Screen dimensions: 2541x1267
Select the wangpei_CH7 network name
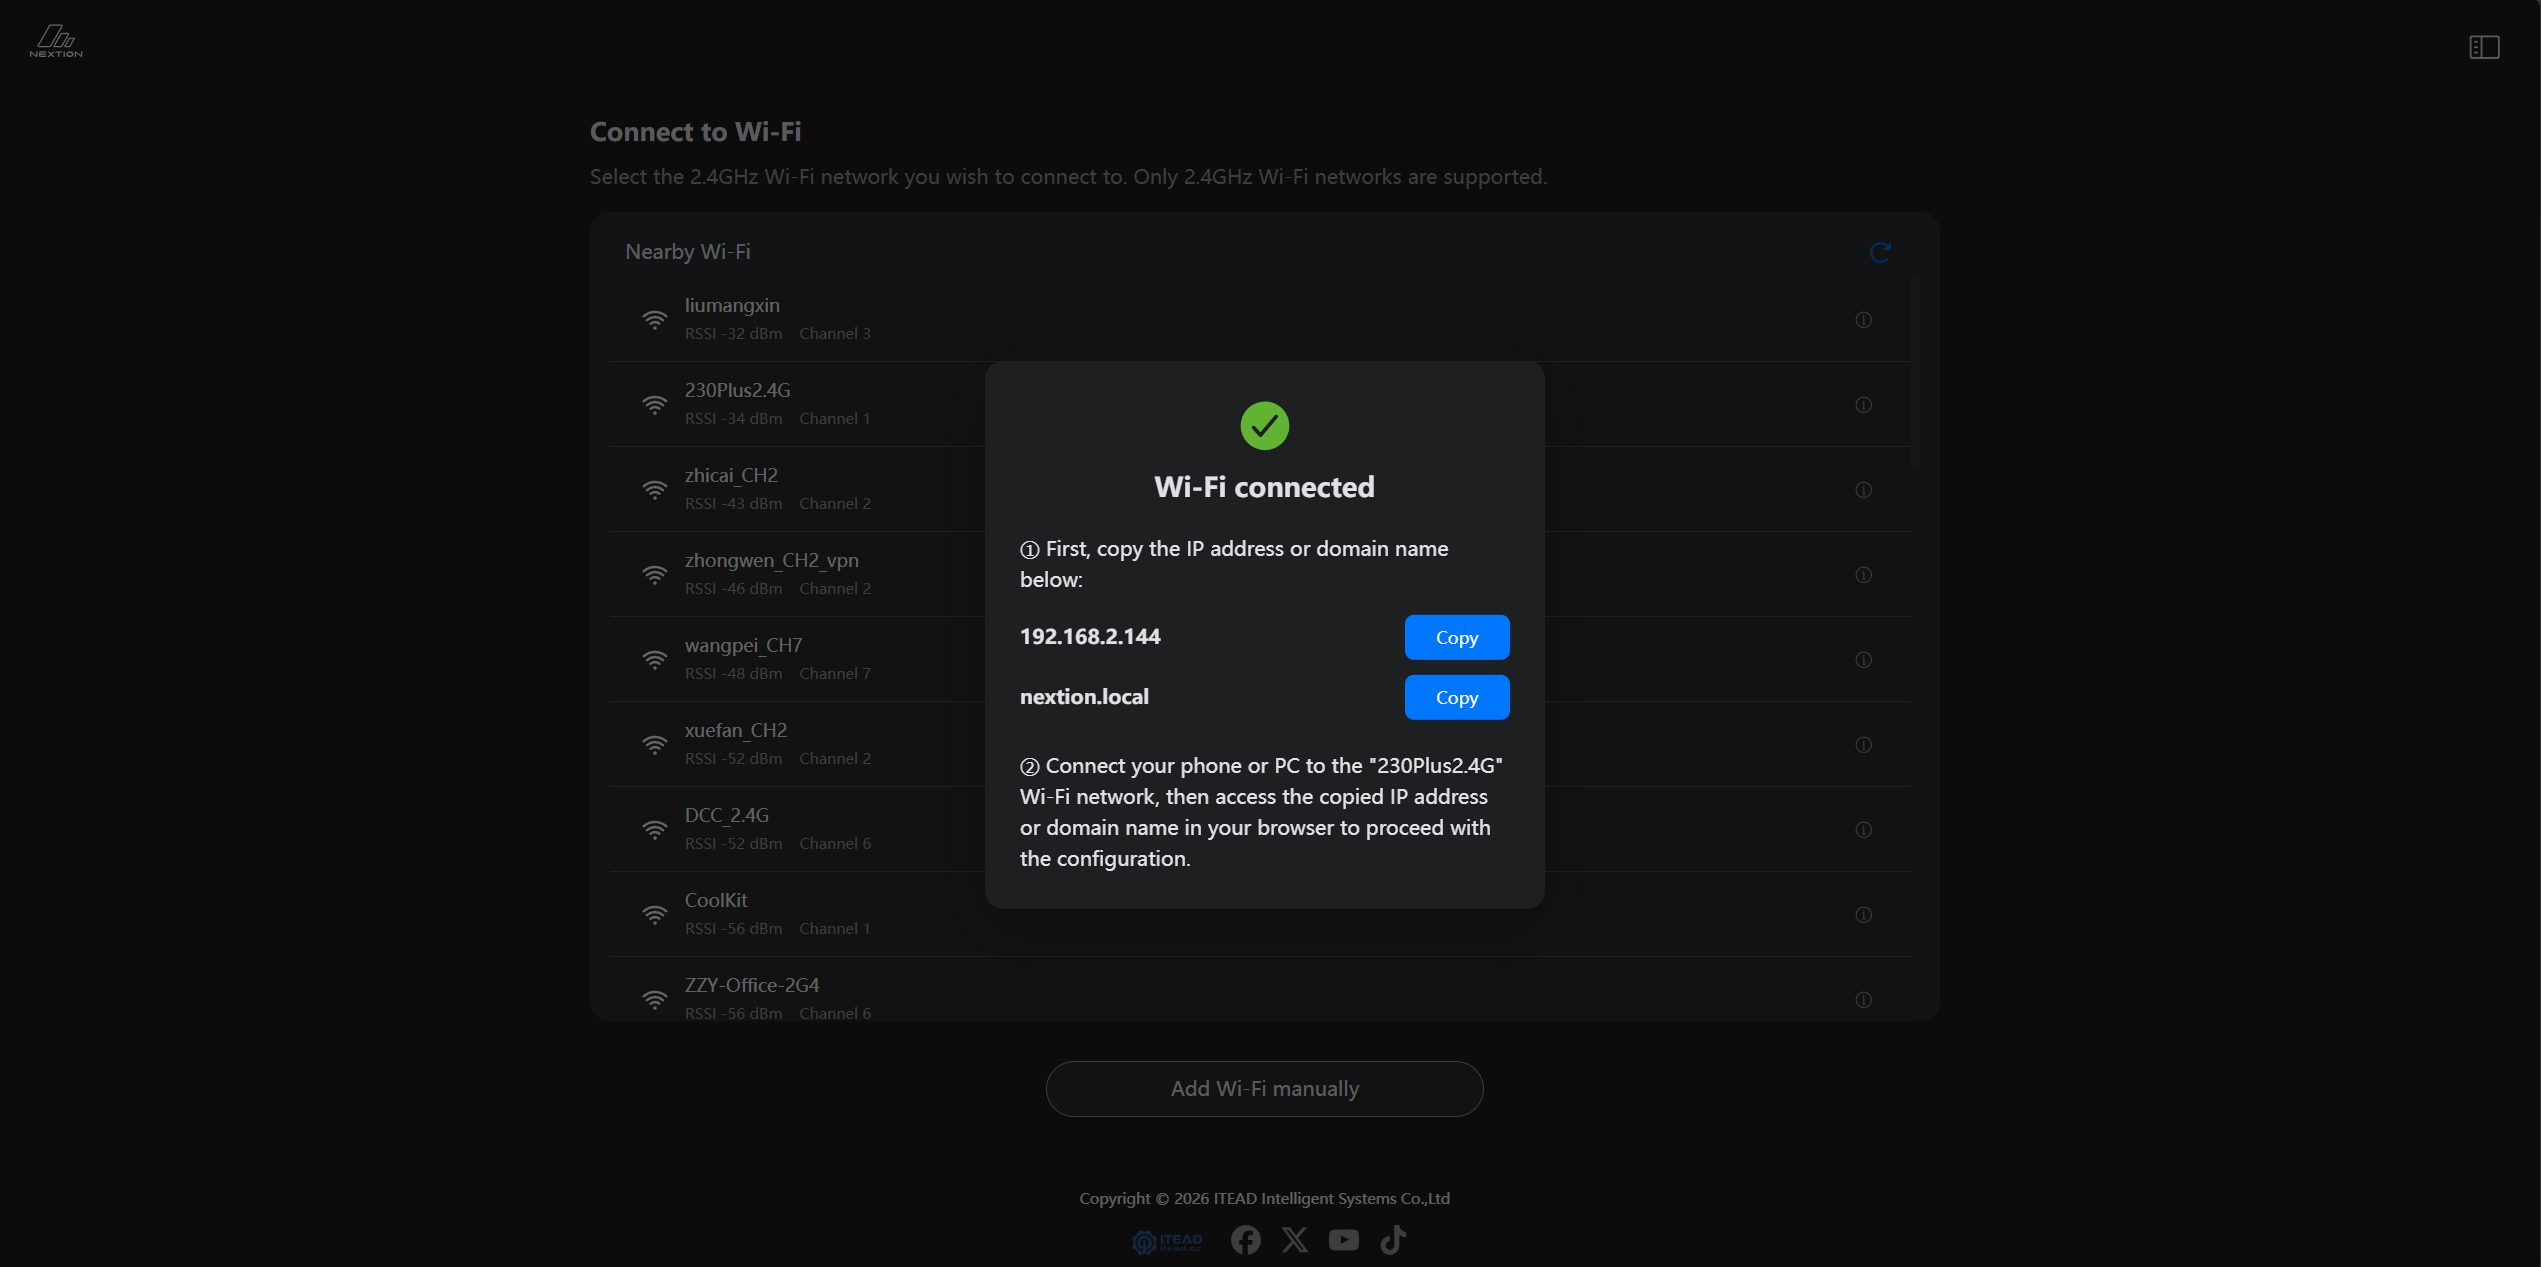pos(744,645)
